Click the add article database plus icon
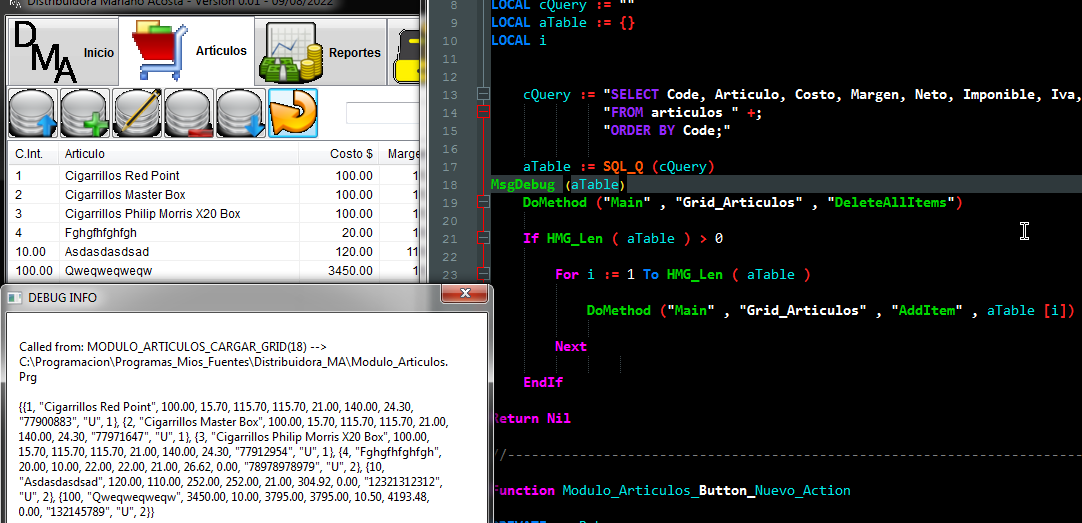 tap(85, 113)
